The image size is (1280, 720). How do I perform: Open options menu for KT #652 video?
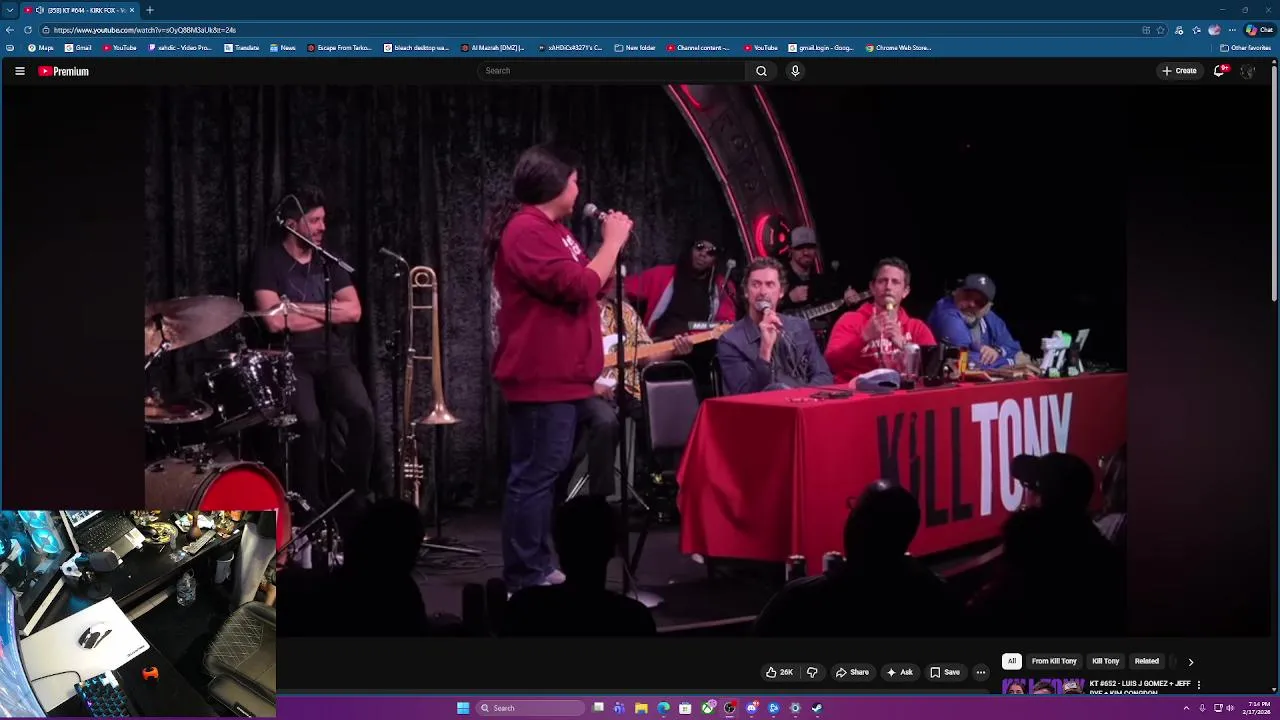(x=1198, y=685)
